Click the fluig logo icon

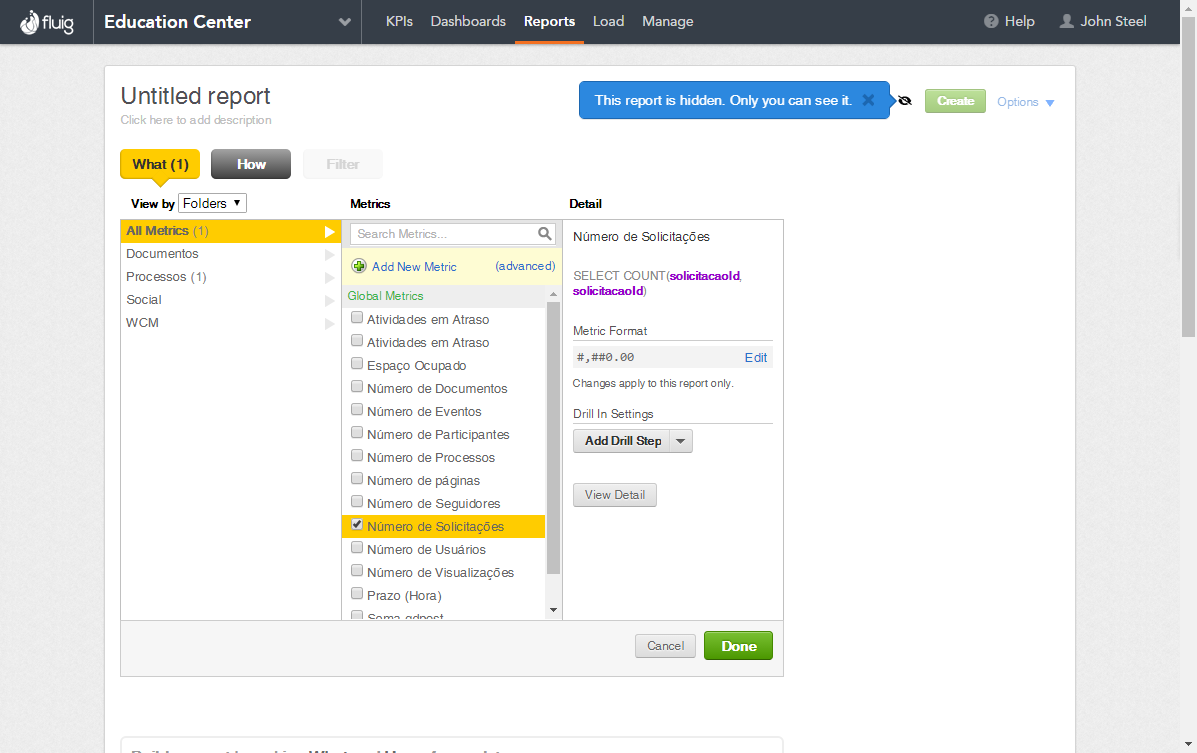click(28, 21)
